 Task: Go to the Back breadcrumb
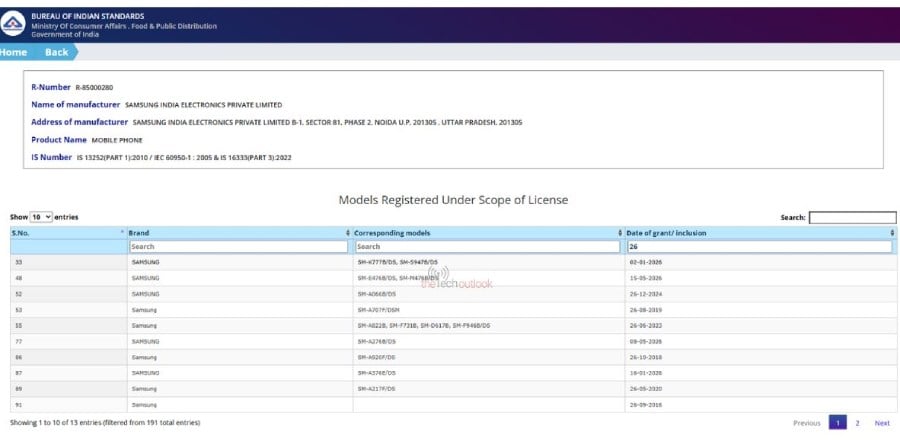tap(56, 52)
